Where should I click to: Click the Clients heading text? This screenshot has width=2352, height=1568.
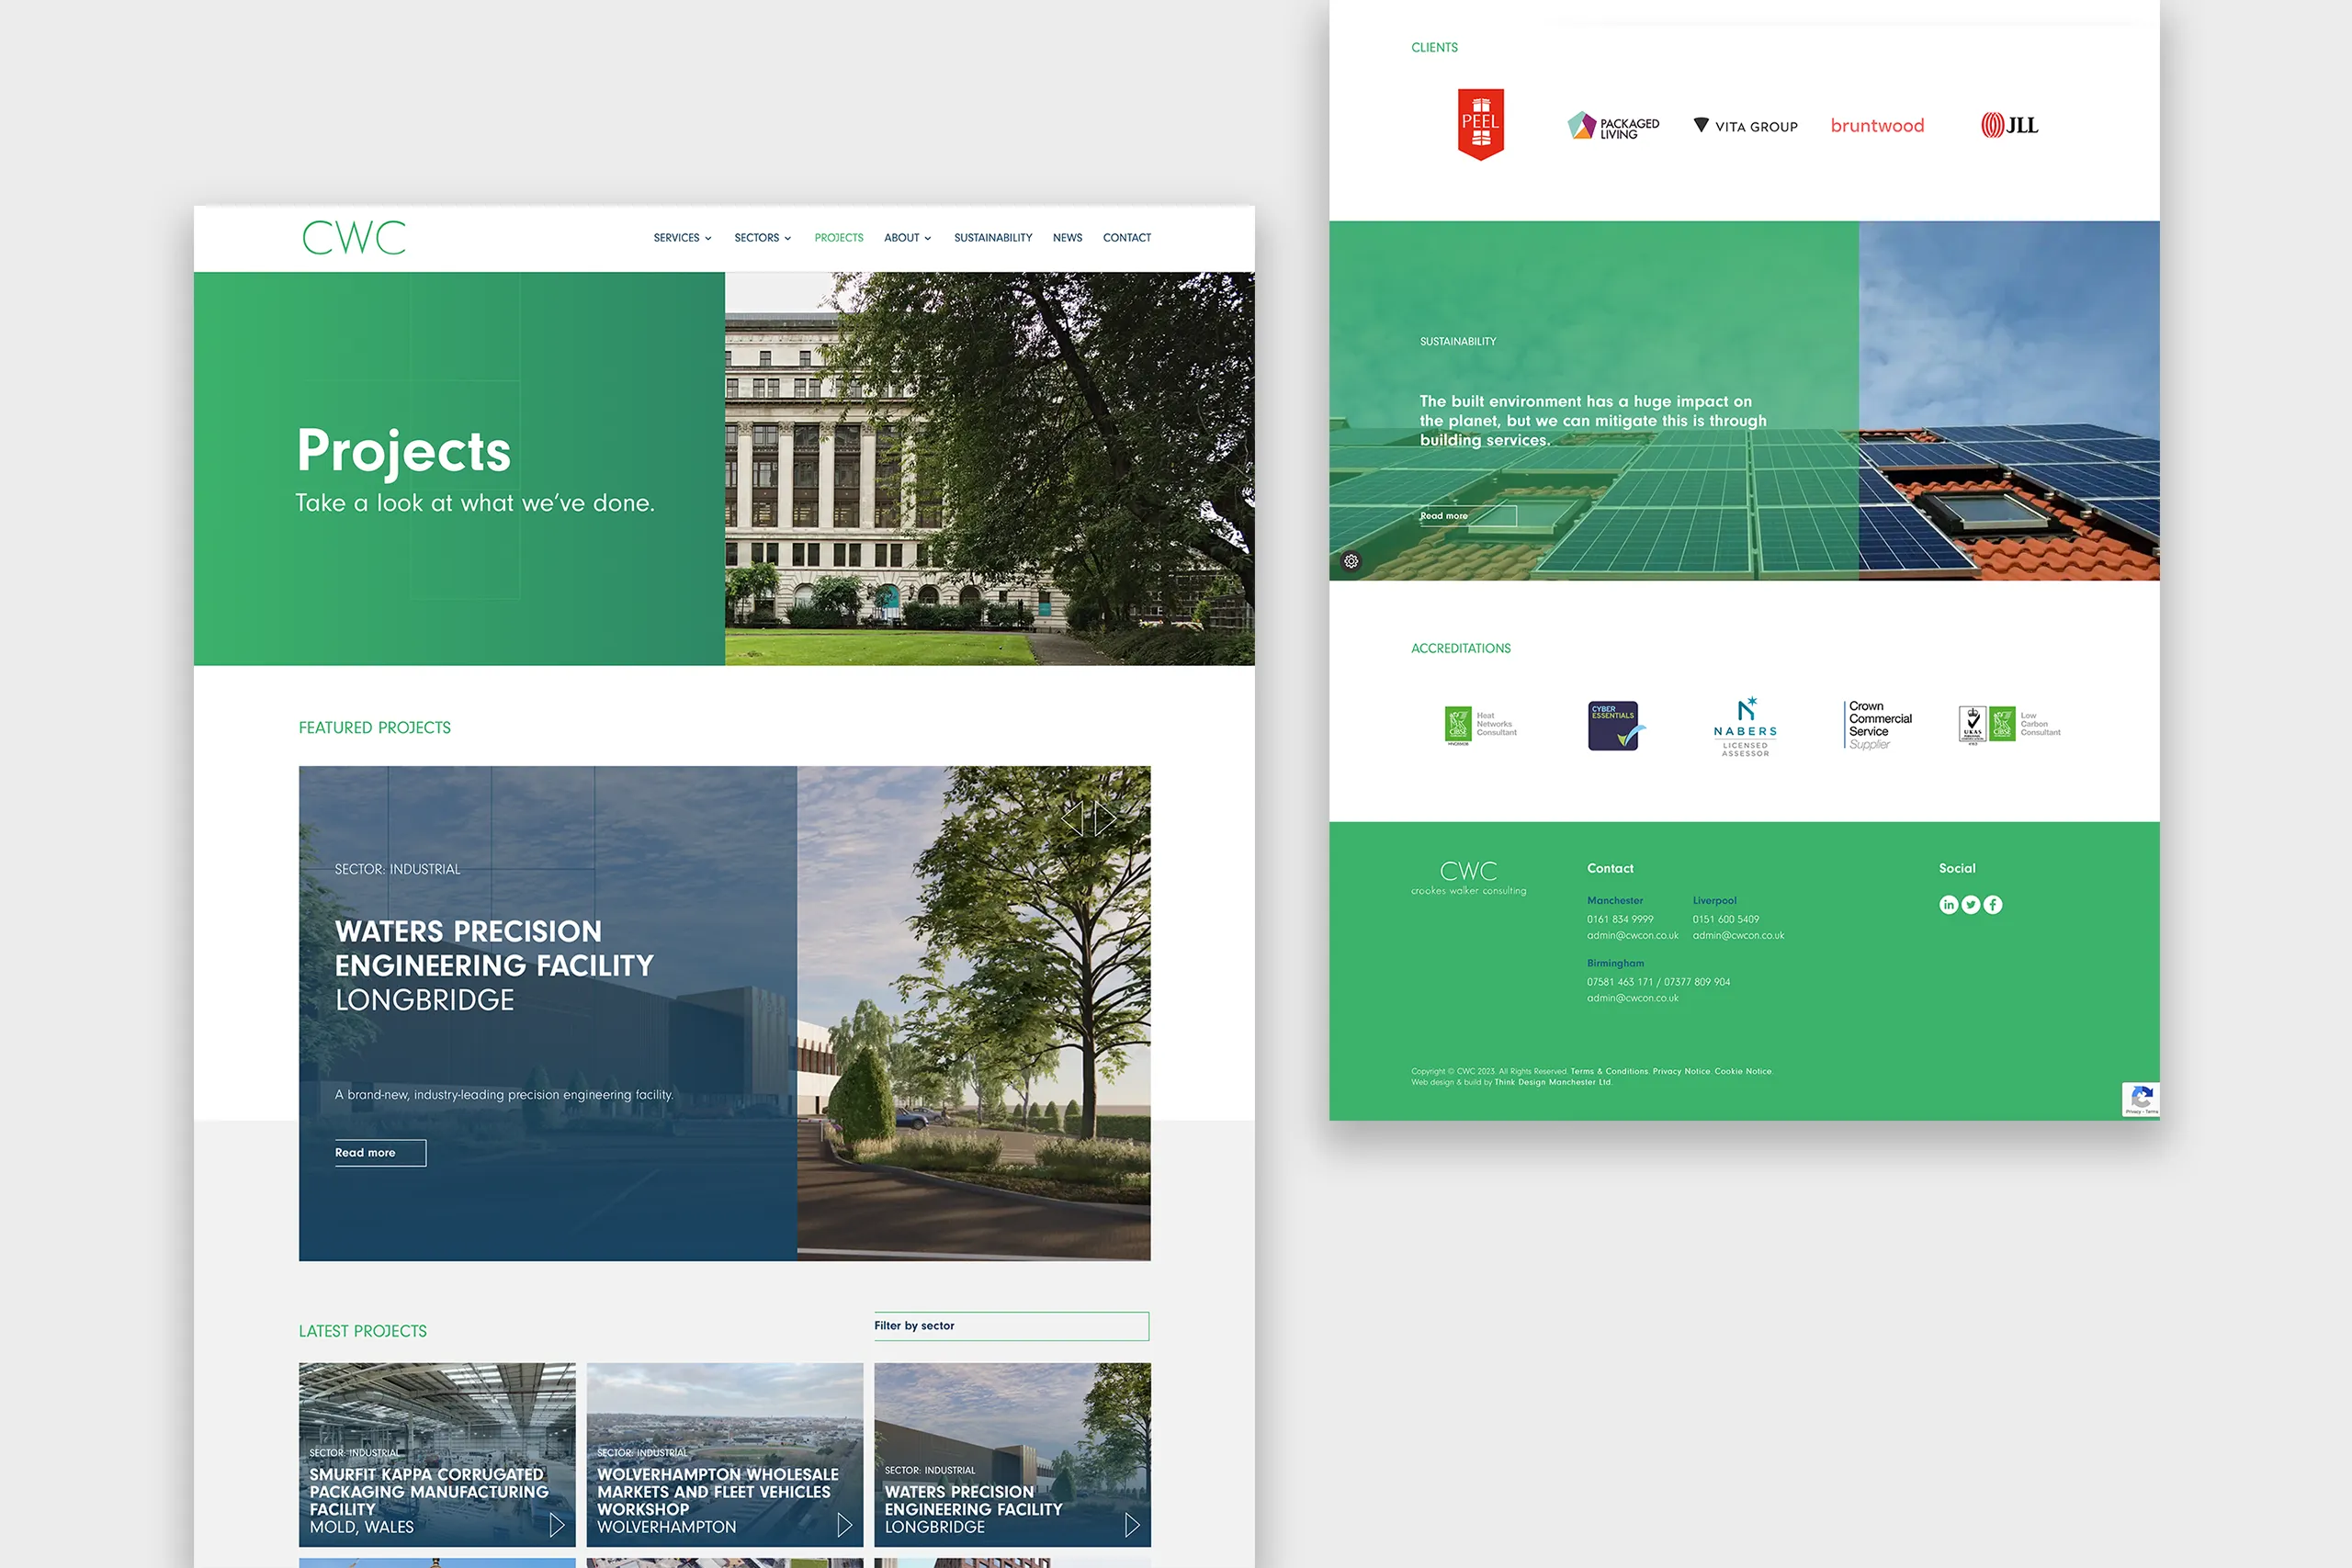[1434, 48]
